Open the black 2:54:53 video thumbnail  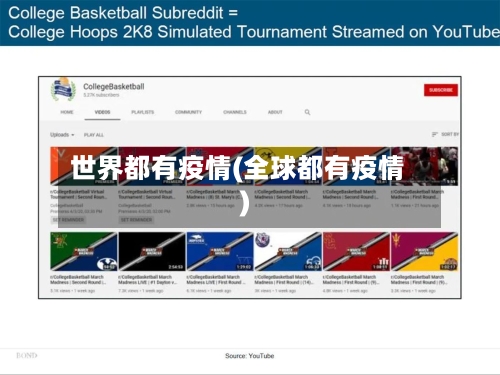[x=152, y=251]
